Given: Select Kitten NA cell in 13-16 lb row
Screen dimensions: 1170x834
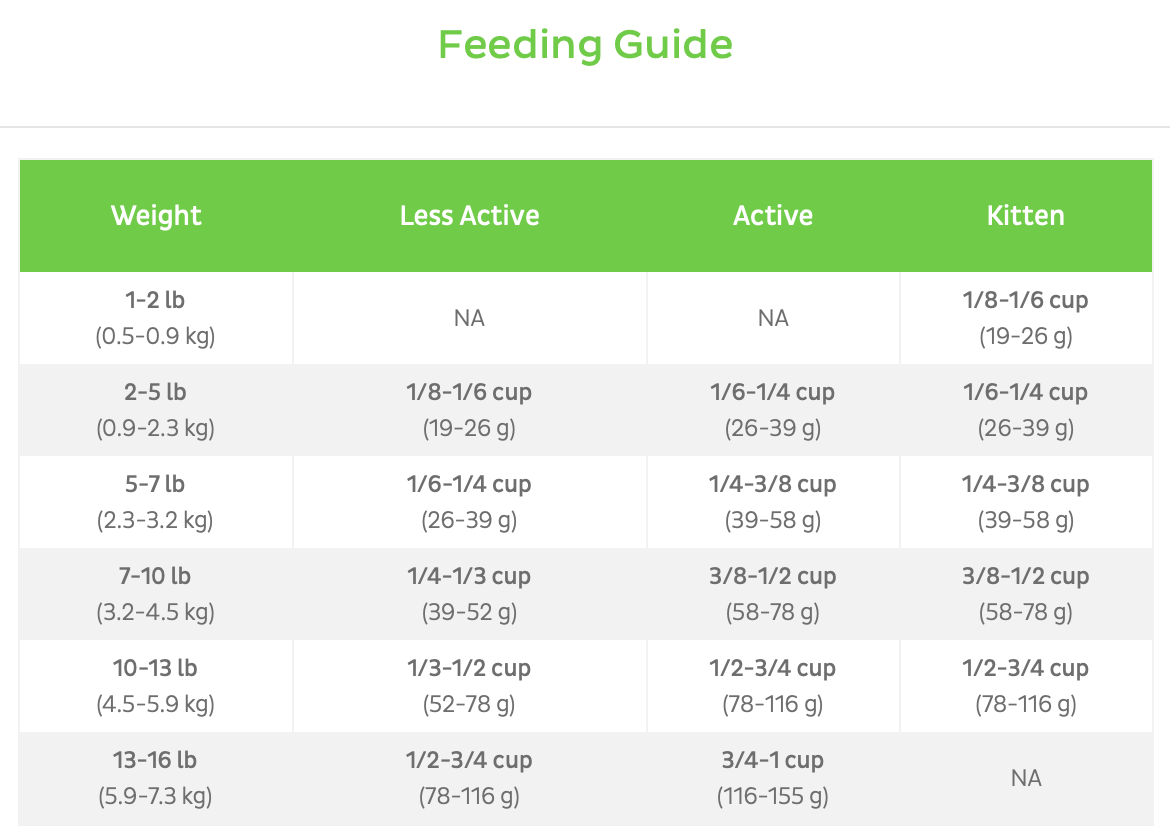Looking at the screenshot, I should pyautogui.click(x=1025, y=778).
